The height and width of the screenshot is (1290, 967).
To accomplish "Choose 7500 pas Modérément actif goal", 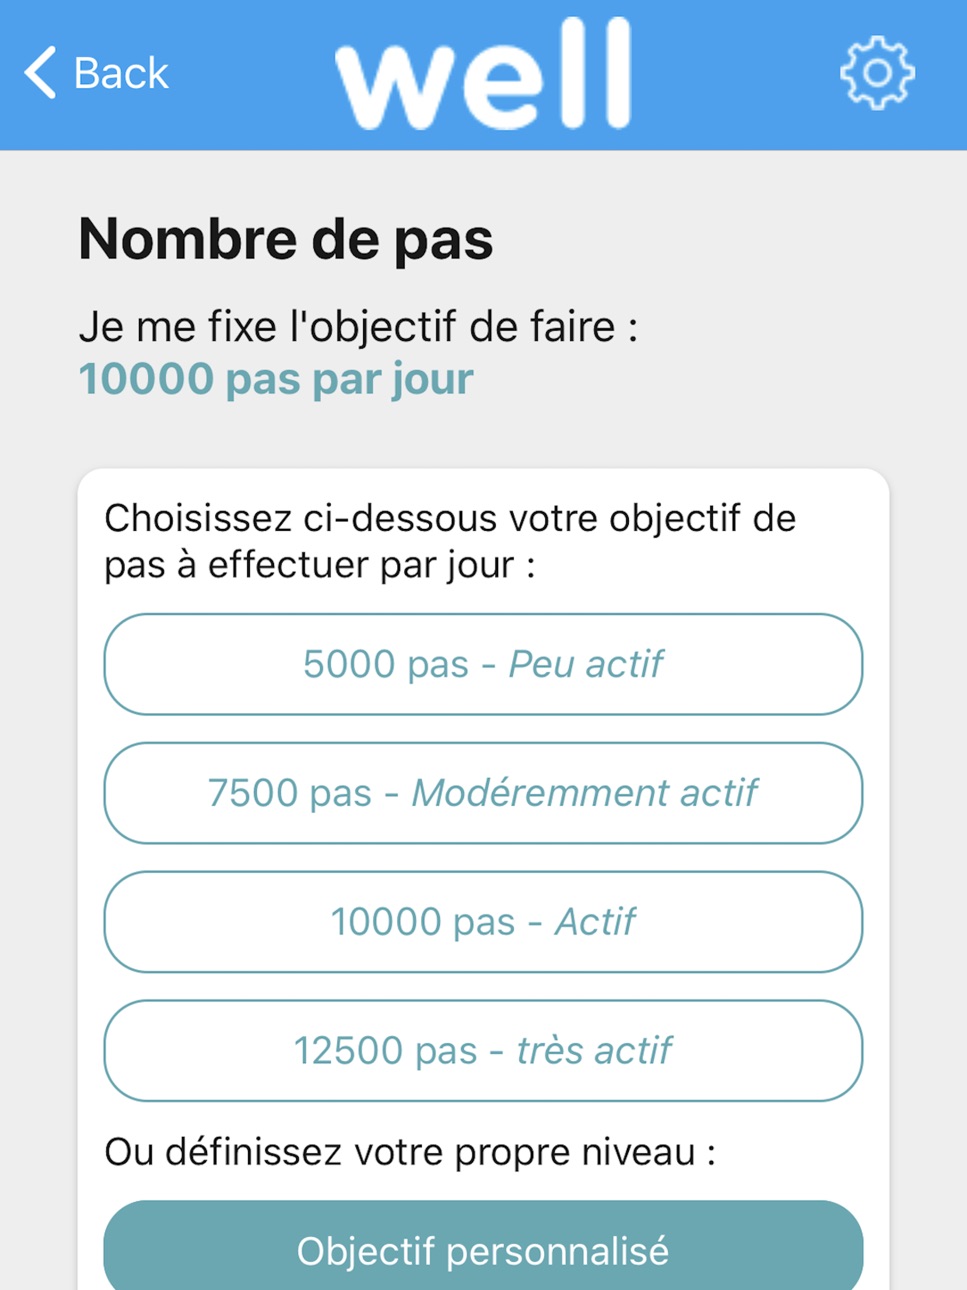I will coord(483,793).
